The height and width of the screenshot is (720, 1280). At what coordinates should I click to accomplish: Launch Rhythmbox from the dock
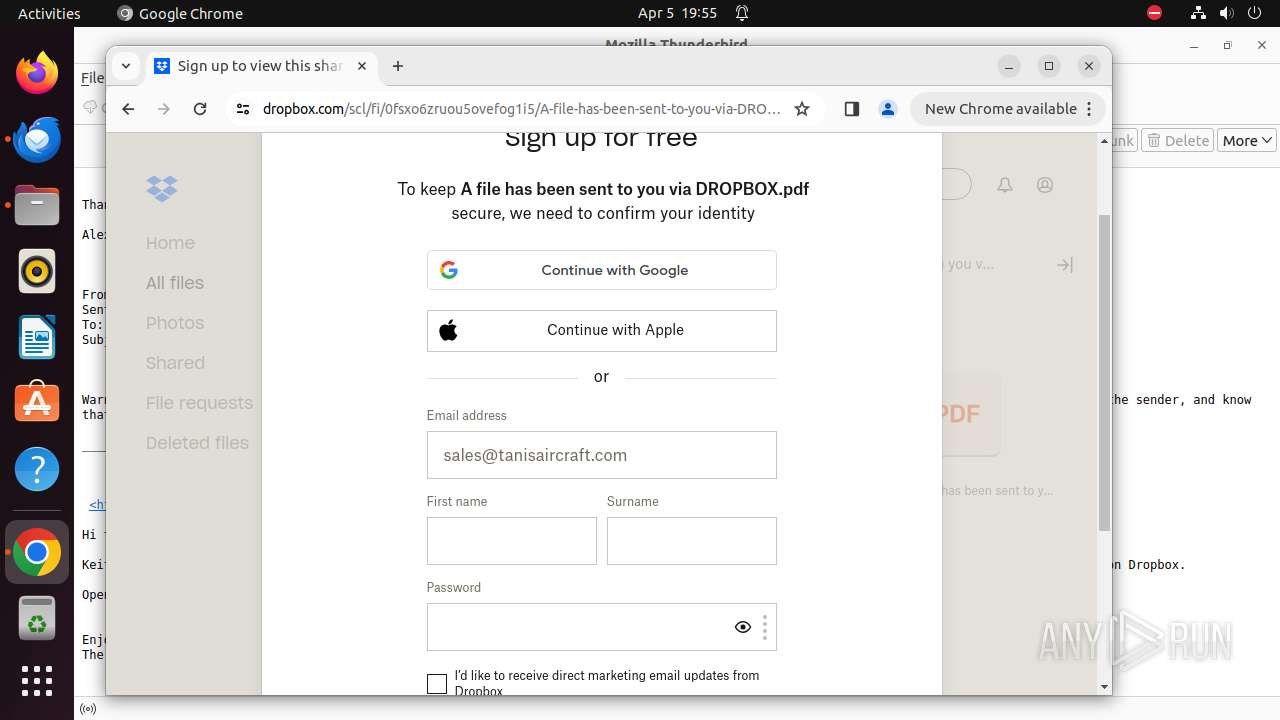click(37, 271)
